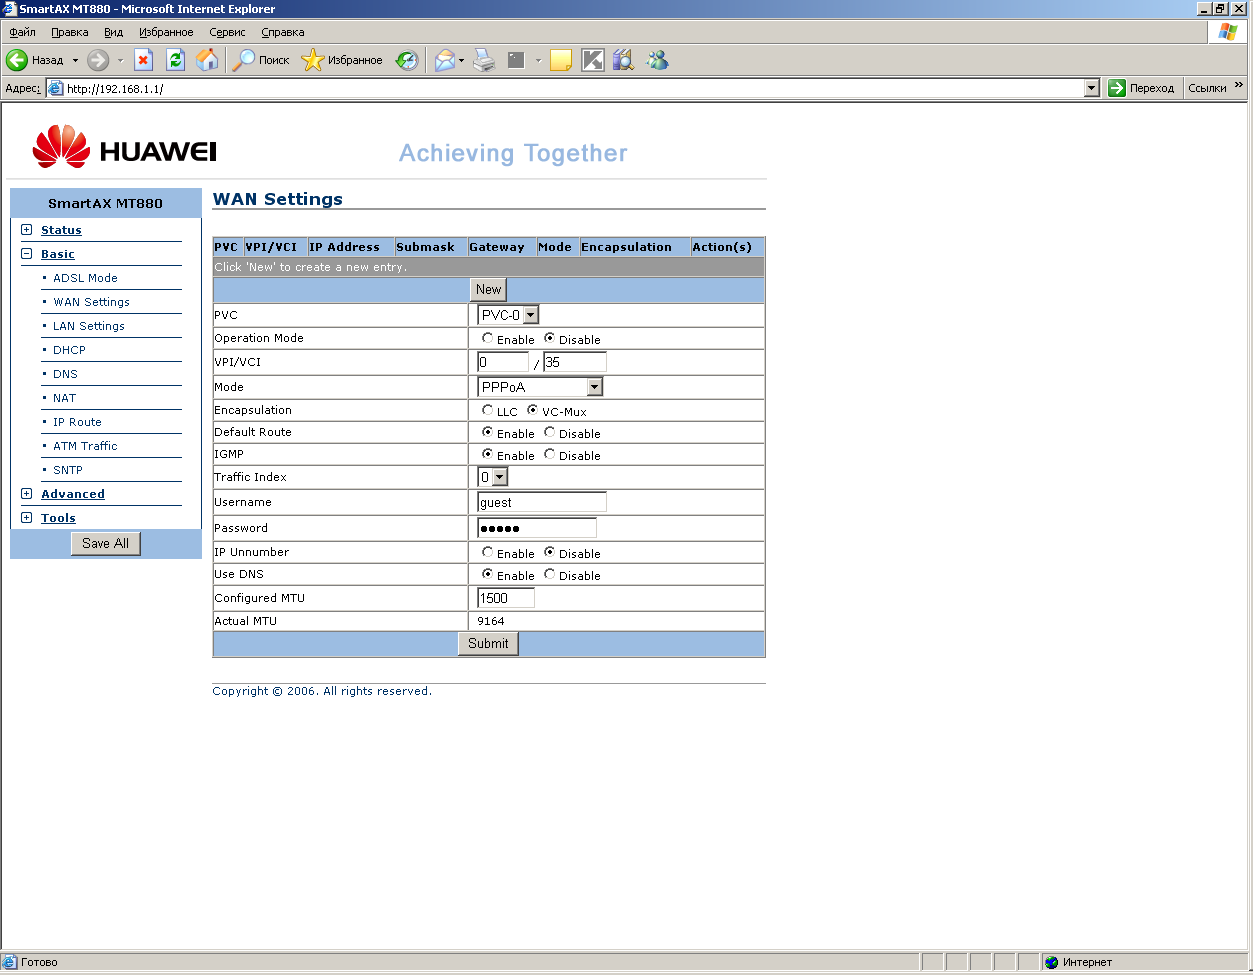Click the Messenger people icon
This screenshot has height=975, width=1253.
click(x=657, y=60)
